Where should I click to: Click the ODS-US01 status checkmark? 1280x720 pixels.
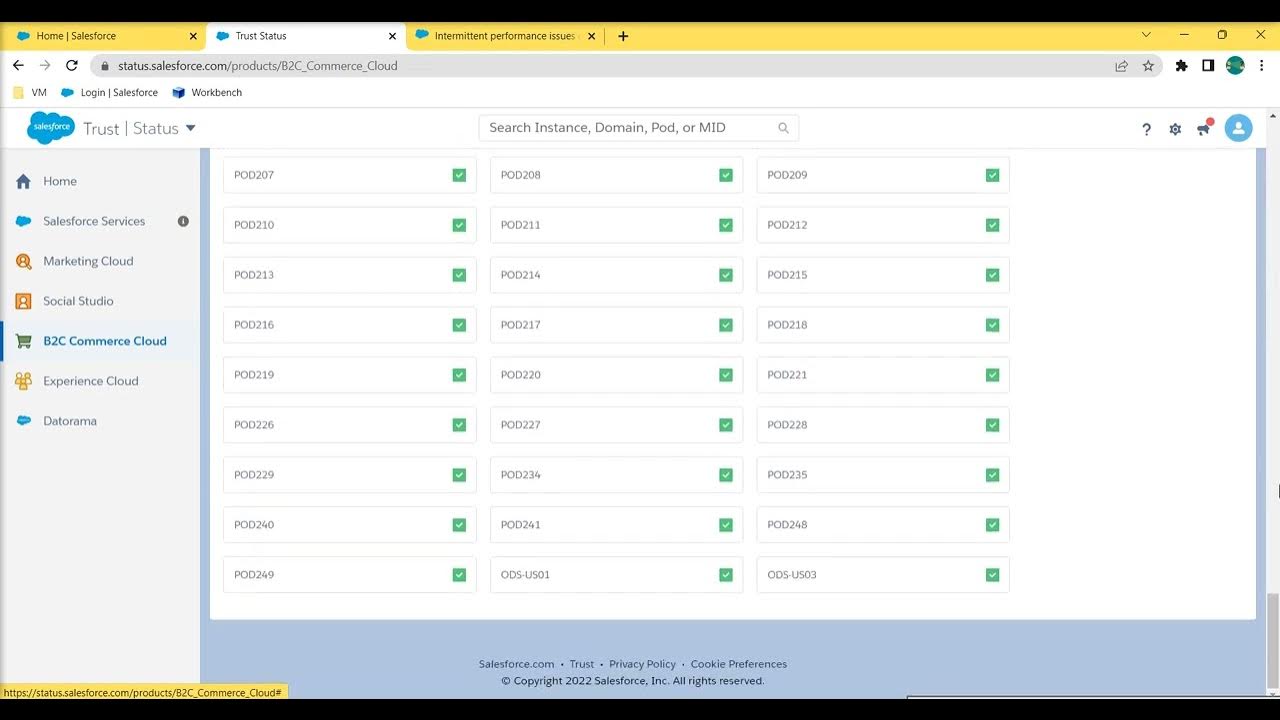coord(726,575)
